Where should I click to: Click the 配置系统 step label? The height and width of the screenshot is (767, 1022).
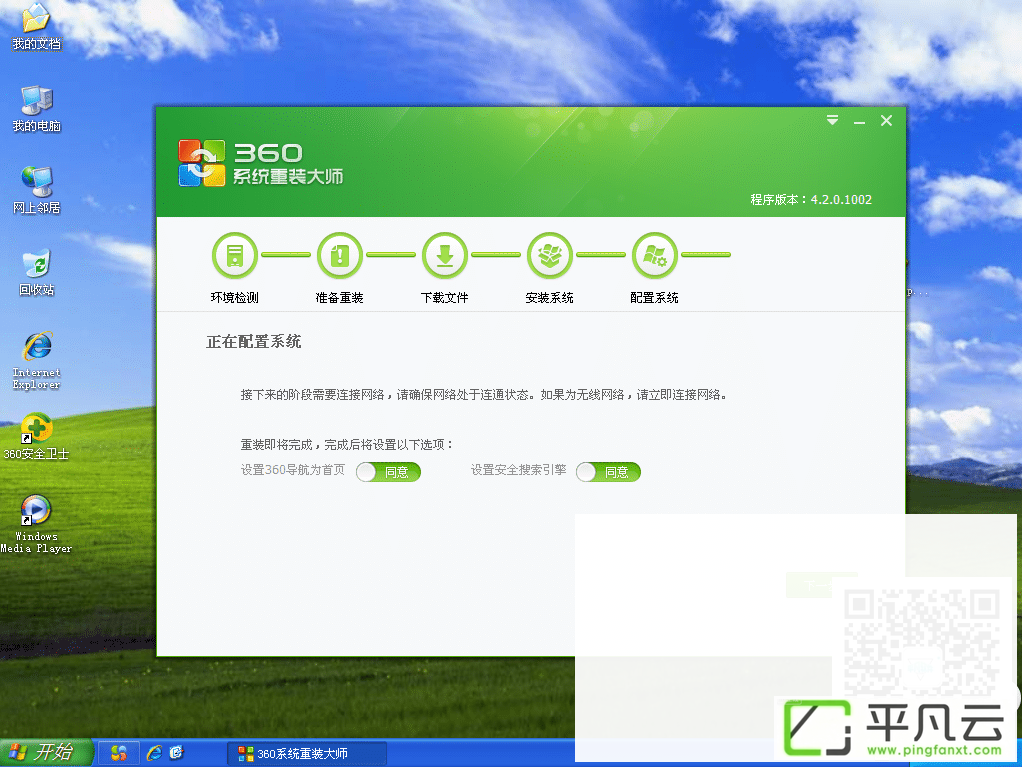(654, 298)
